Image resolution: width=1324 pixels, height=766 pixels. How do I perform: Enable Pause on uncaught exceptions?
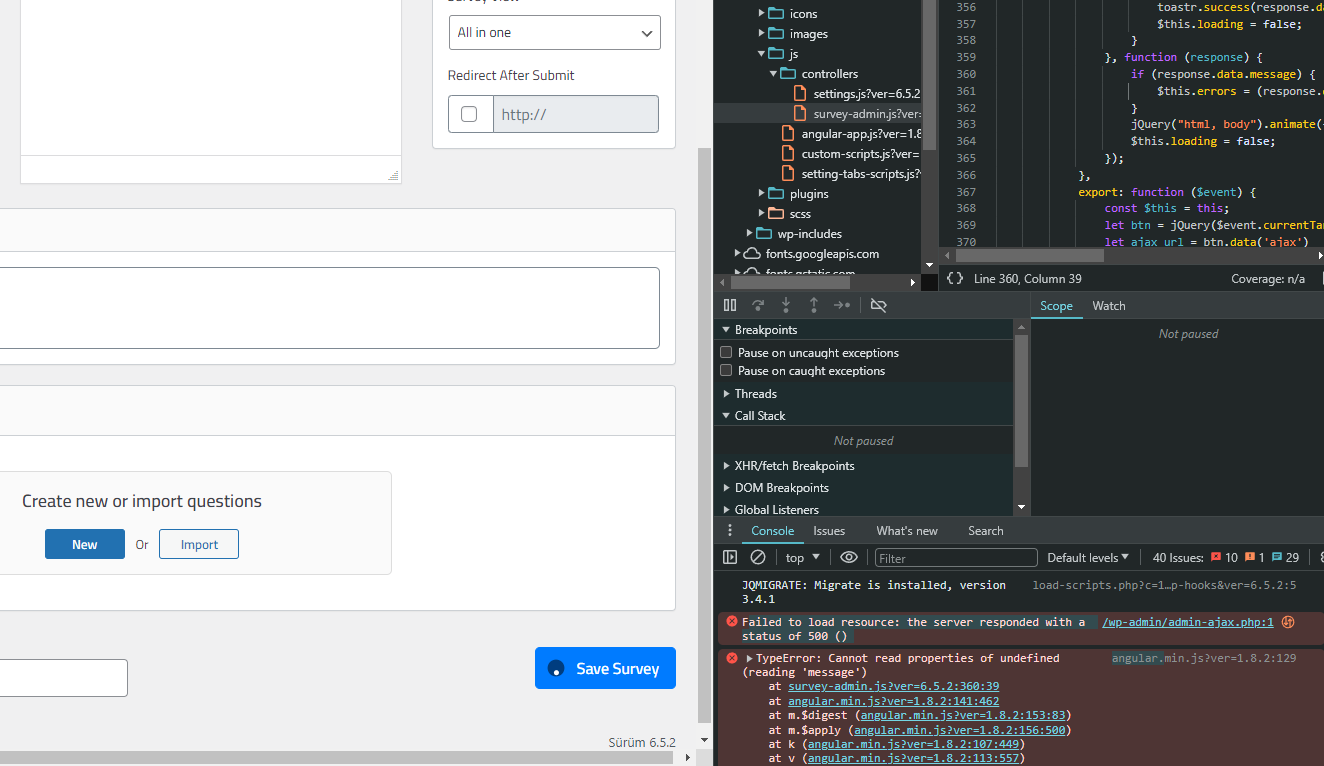(726, 352)
